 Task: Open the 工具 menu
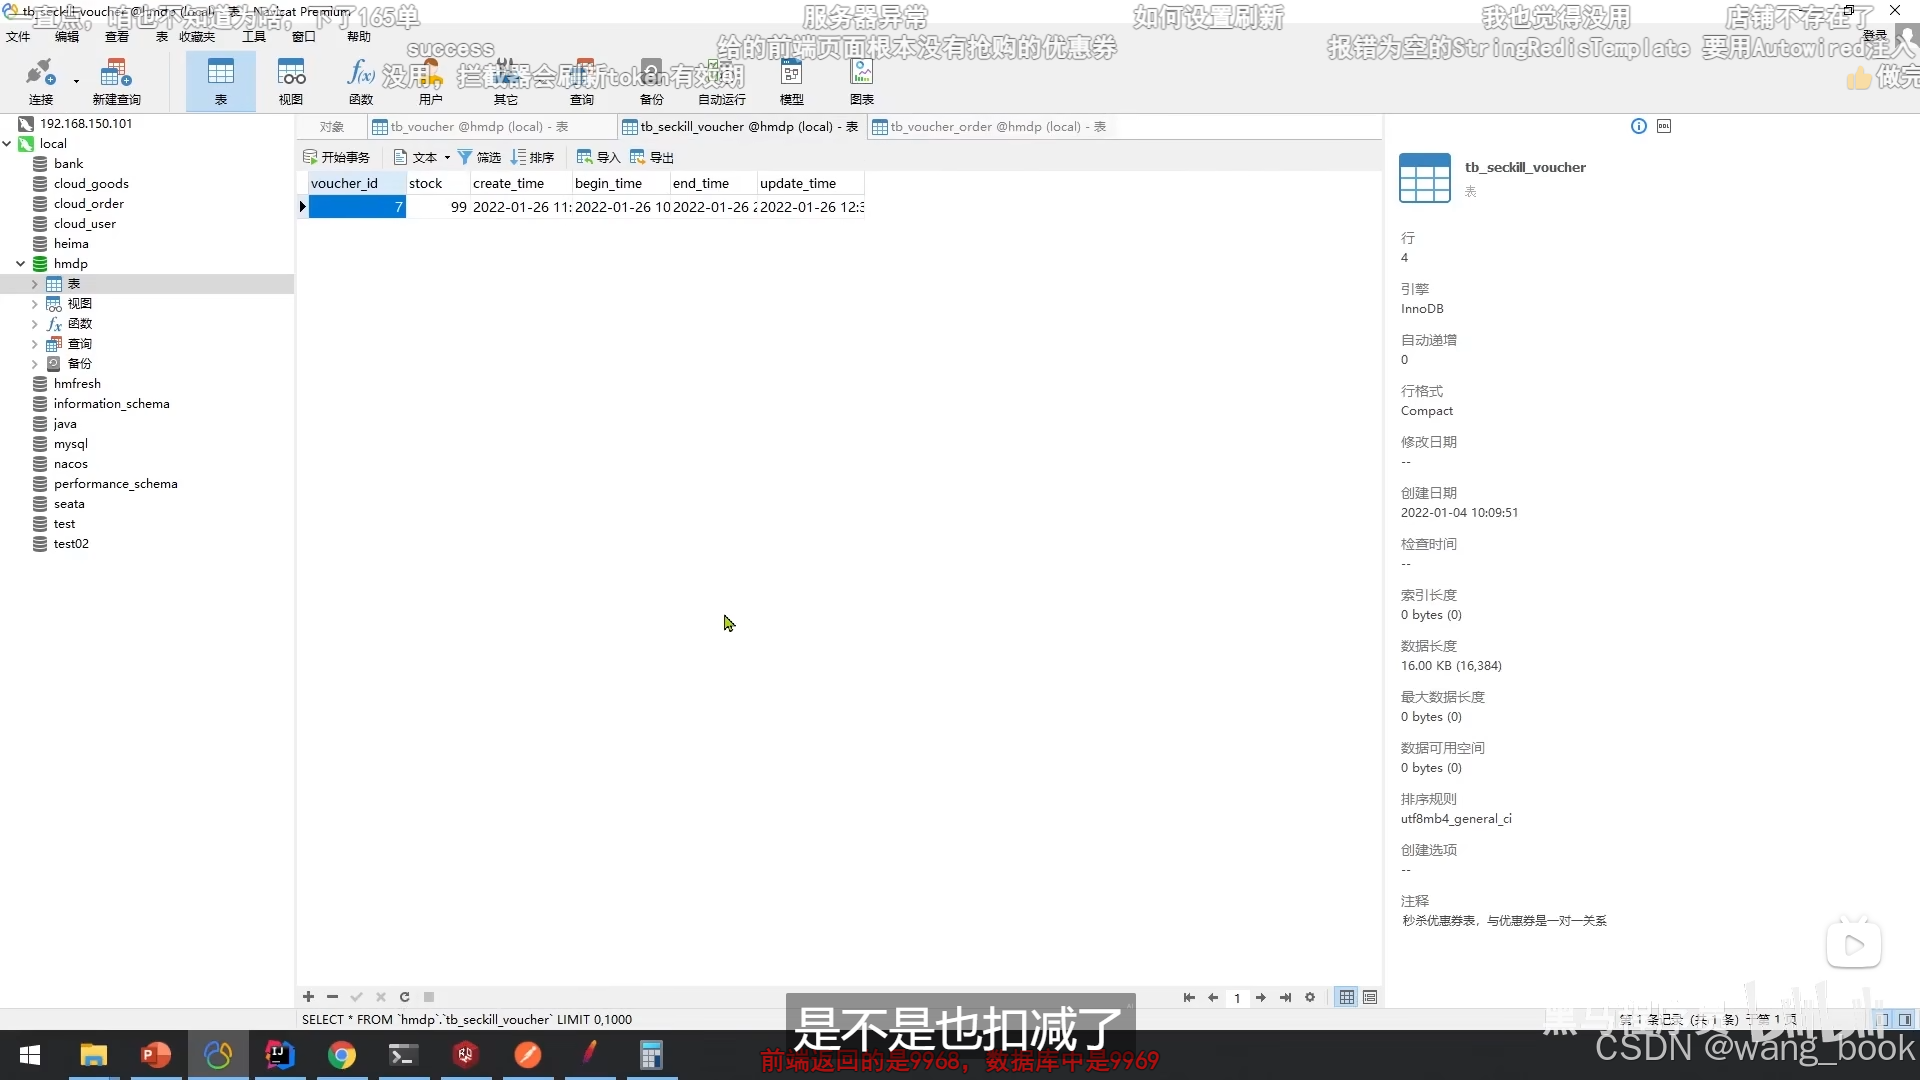(x=253, y=36)
